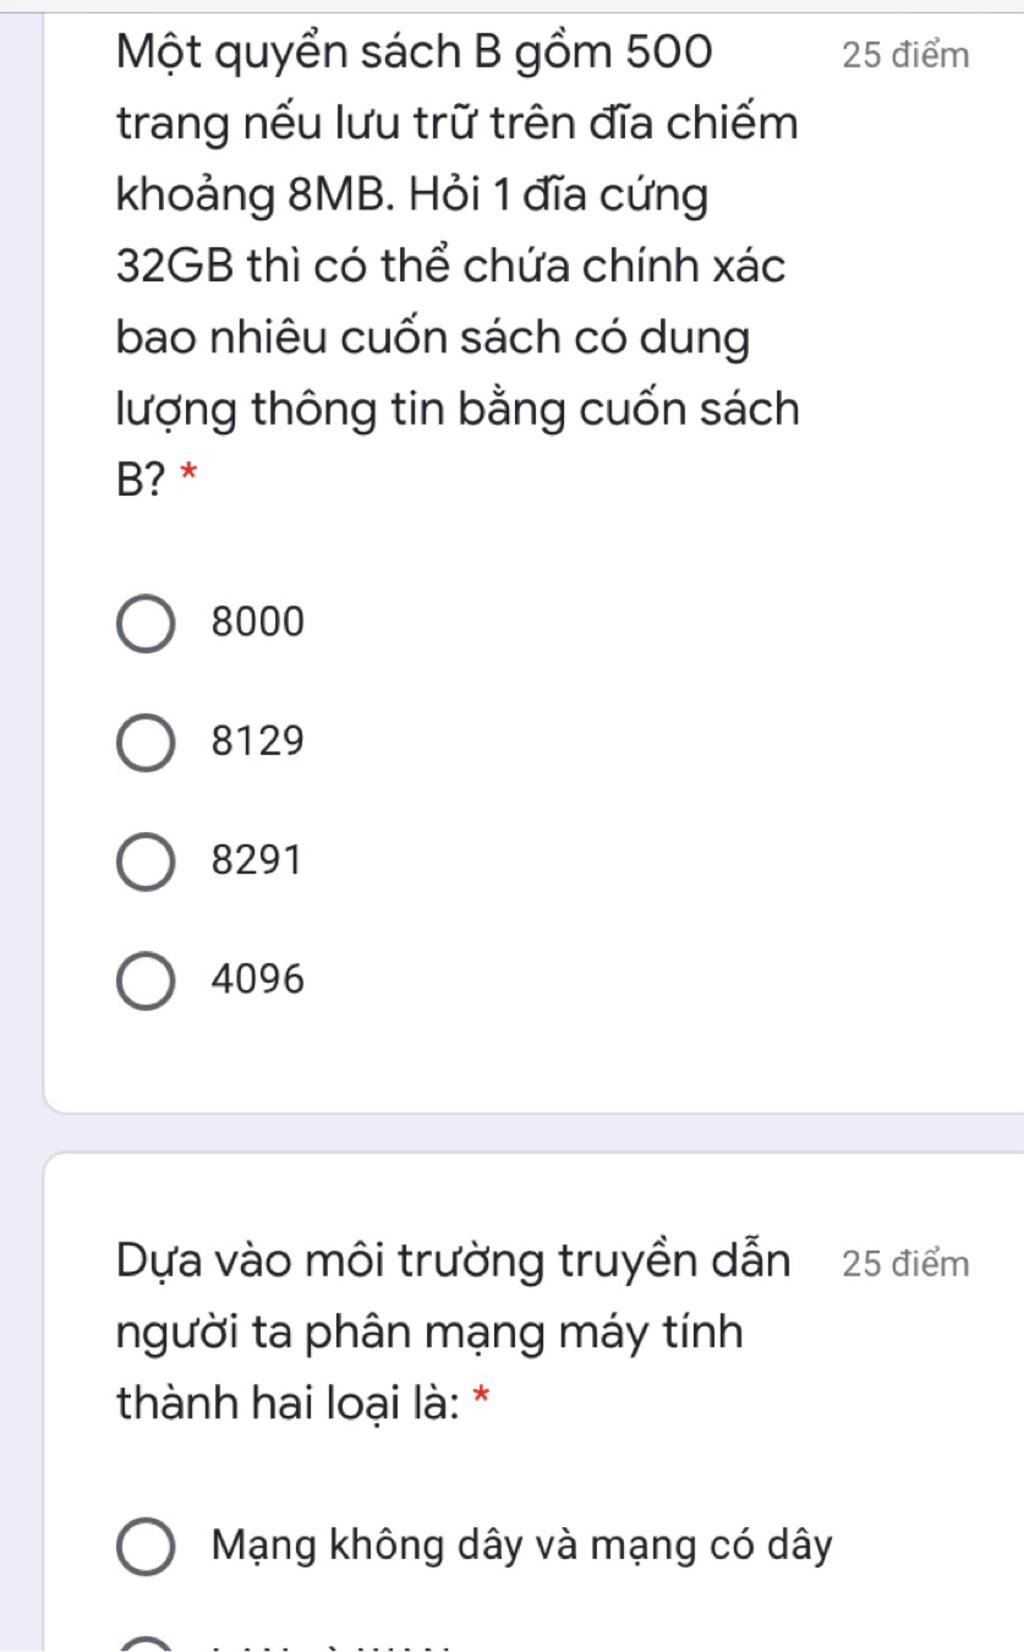Image resolution: width=1024 pixels, height=1652 pixels.
Task: Click the 'Dựa vào môi trường truyền dẫn' question text
Action: pyautogui.click(x=453, y=1261)
